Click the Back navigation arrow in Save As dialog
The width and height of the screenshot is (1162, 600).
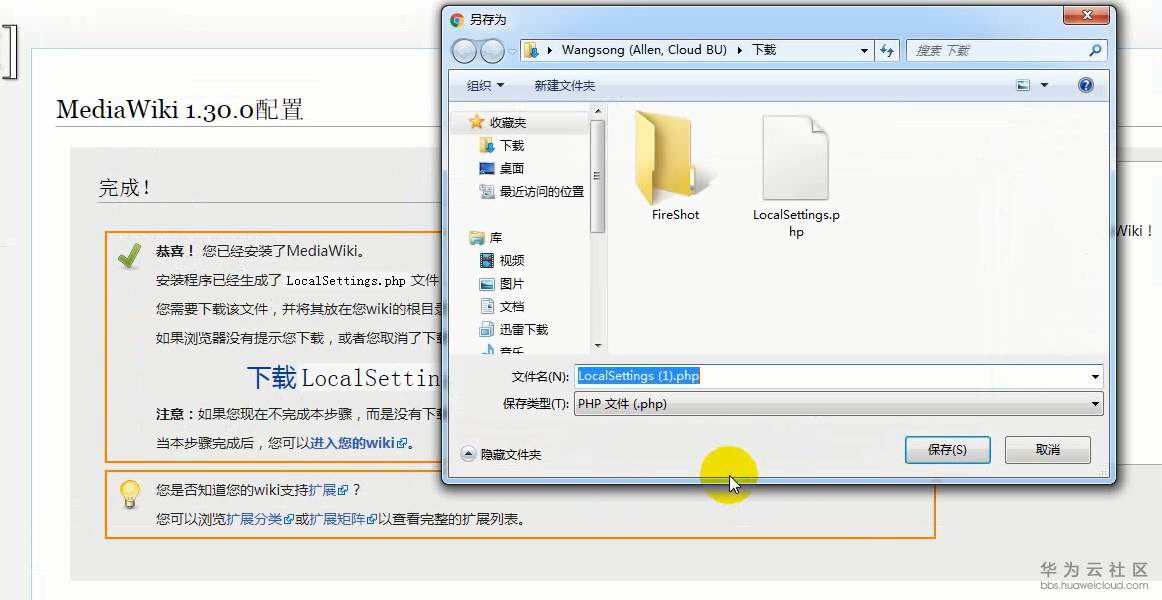pyautogui.click(x=465, y=50)
